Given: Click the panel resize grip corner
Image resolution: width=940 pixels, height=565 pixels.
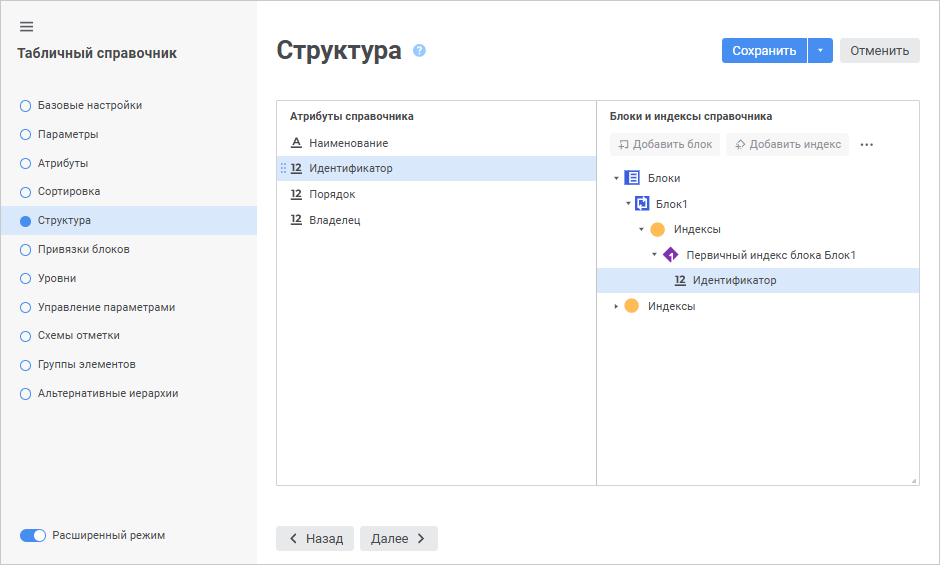Looking at the screenshot, I should coord(914,481).
